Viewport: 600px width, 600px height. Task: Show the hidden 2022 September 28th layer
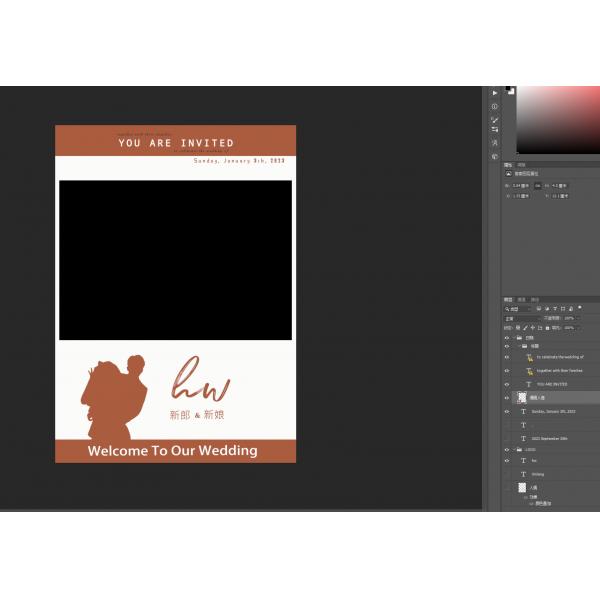coord(506,438)
